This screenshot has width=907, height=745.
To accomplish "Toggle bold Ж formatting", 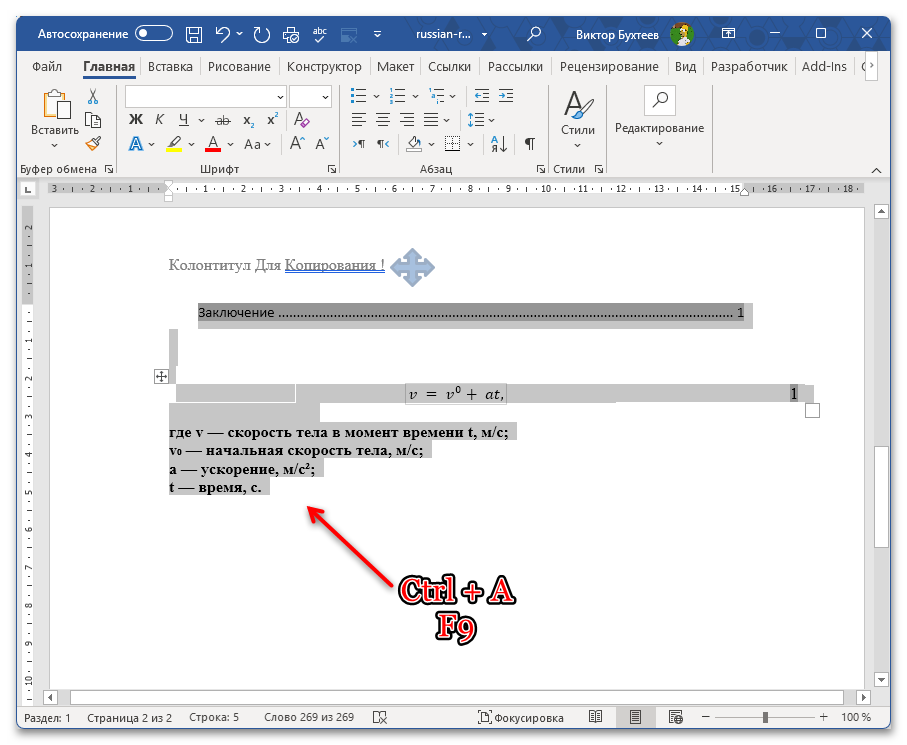I will click(x=136, y=120).
